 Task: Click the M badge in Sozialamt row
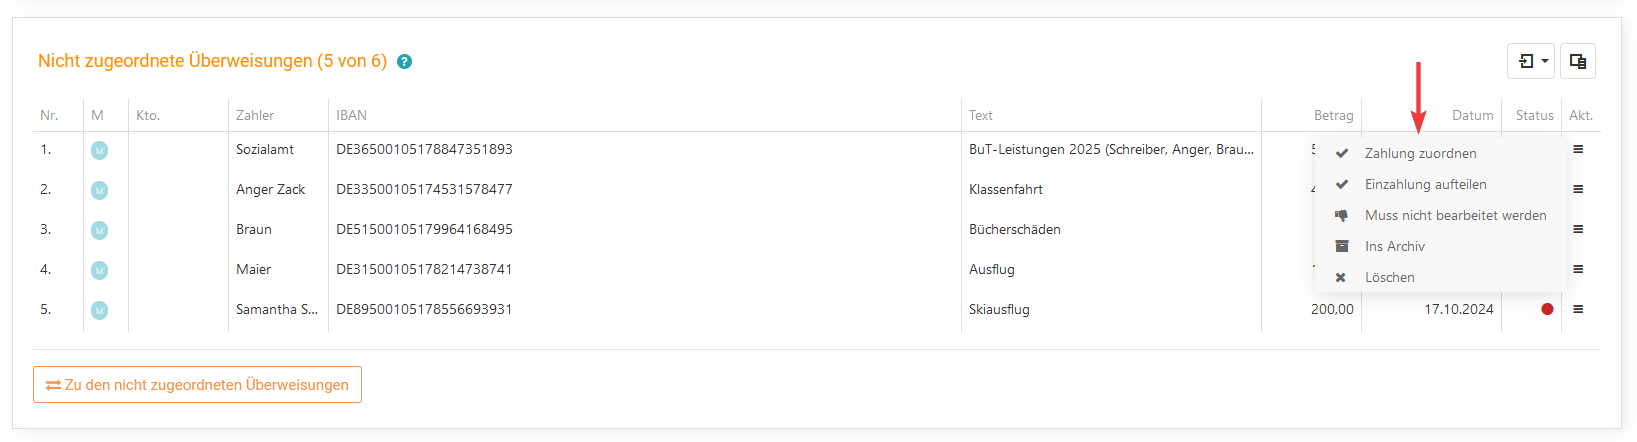(99, 150)
